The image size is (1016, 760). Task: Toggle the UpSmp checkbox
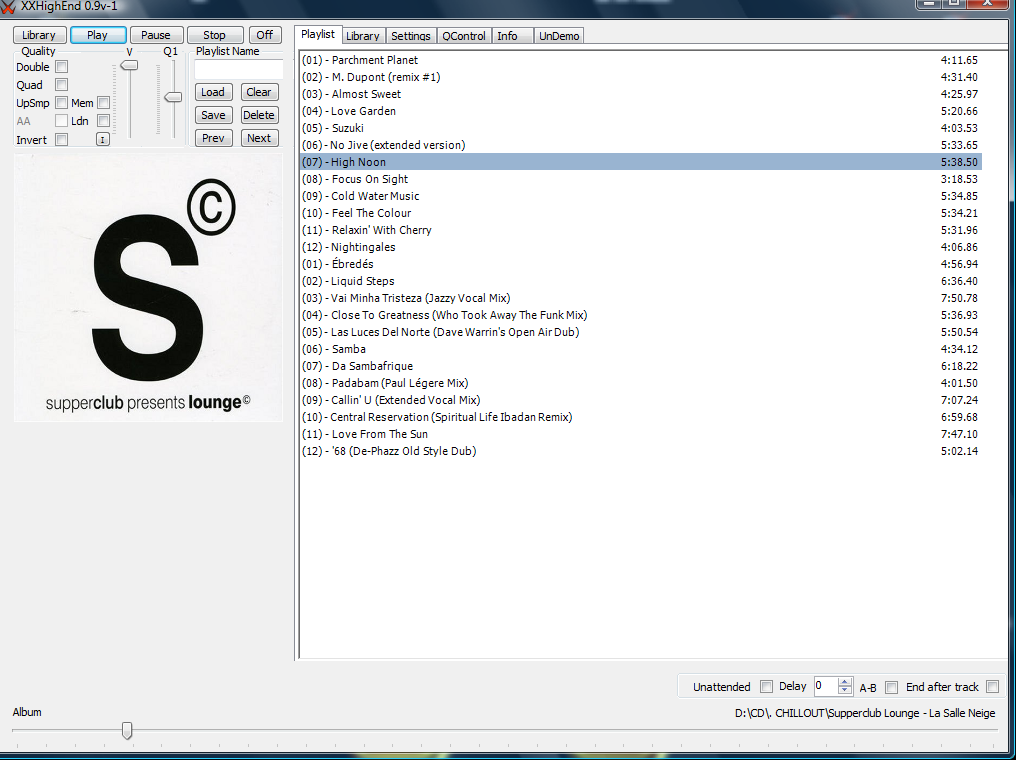[x=62, y=102]
